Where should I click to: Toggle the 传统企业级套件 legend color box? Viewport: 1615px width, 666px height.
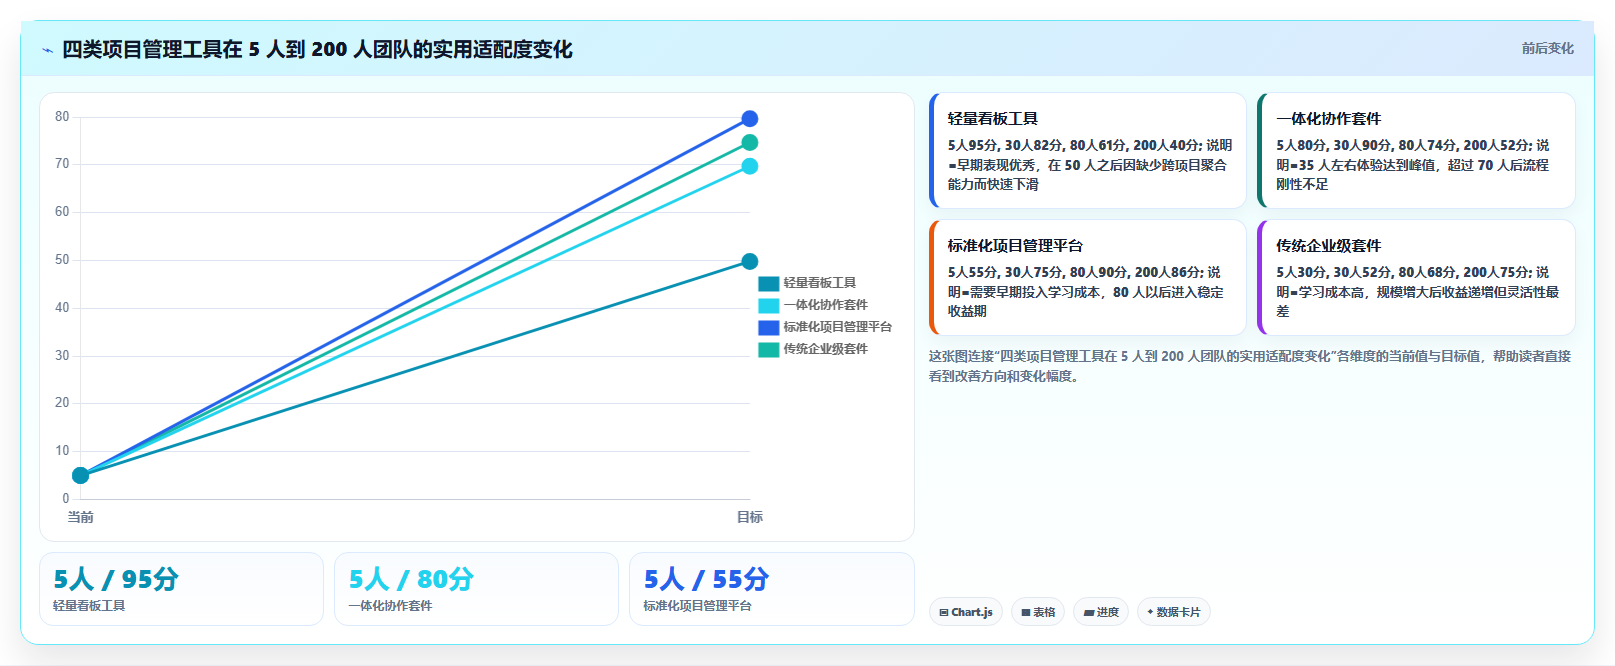768,349
